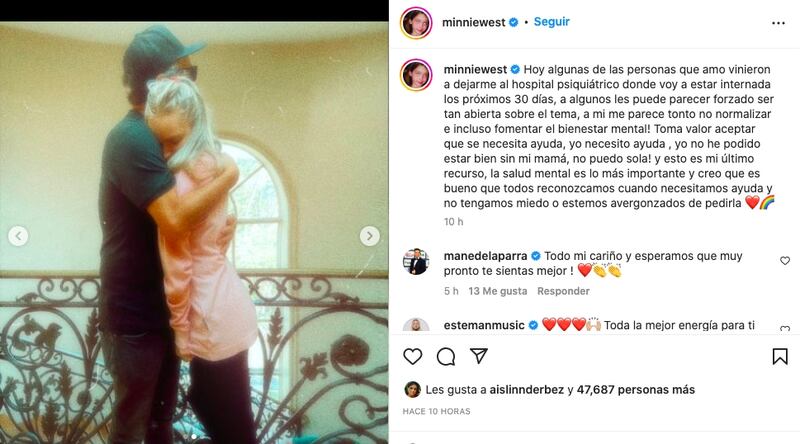Open comments with the speech bubble icon
The width and height of the screenshot is (800, 444).
[x=445, y=356]
